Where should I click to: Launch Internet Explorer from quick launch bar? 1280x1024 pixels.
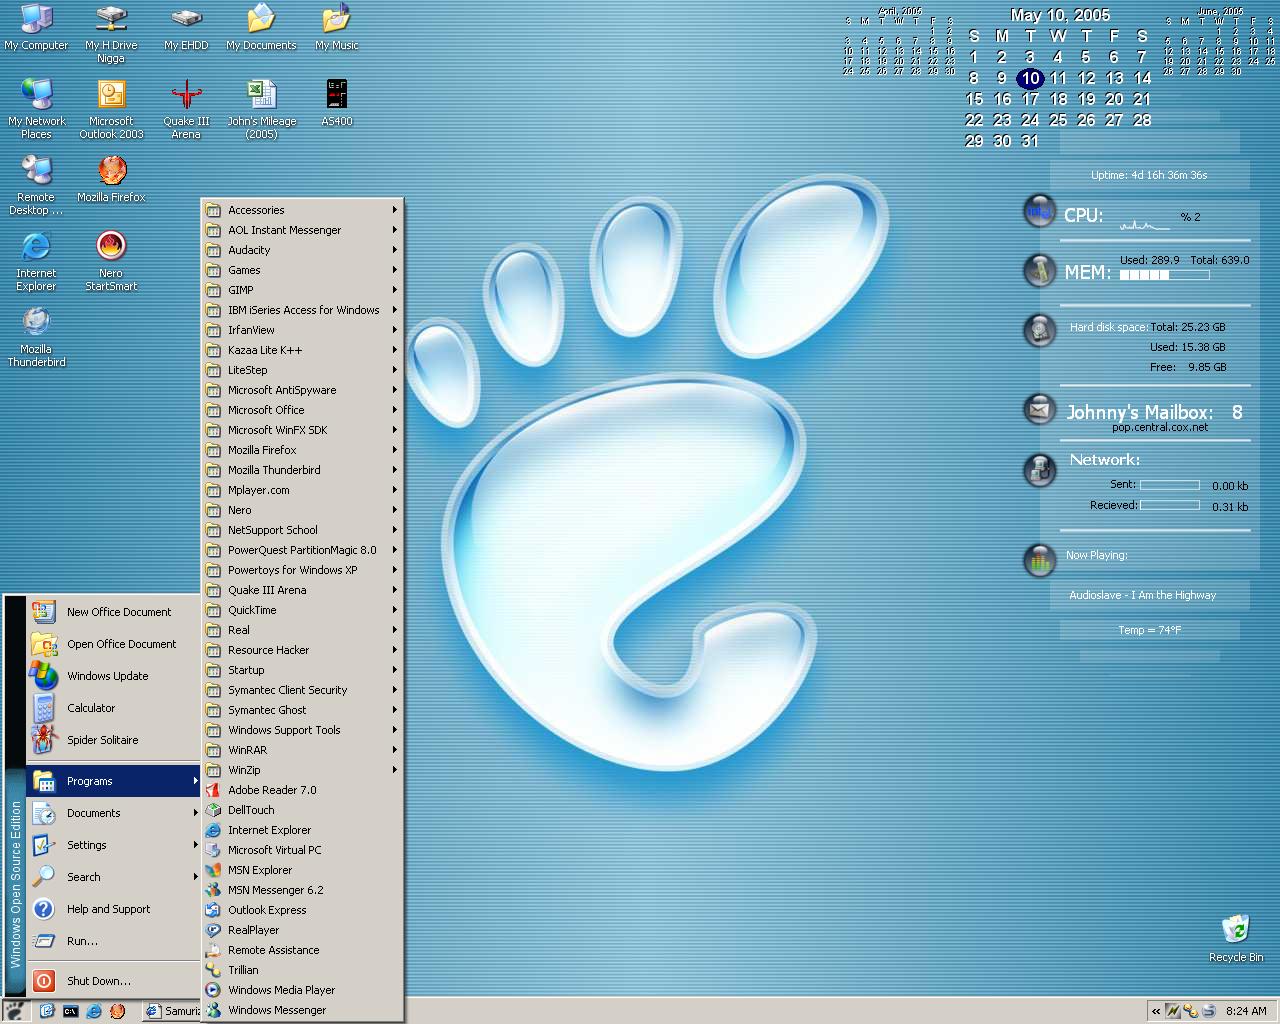pos(94,1011)
